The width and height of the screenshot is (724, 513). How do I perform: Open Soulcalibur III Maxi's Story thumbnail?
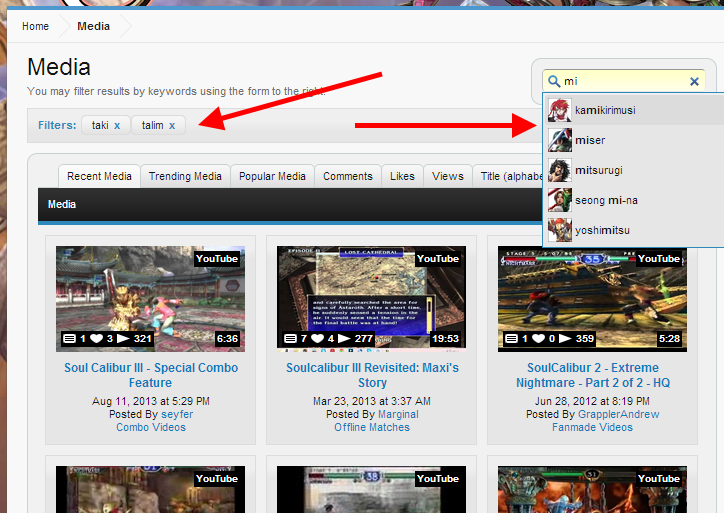point(371,299)
